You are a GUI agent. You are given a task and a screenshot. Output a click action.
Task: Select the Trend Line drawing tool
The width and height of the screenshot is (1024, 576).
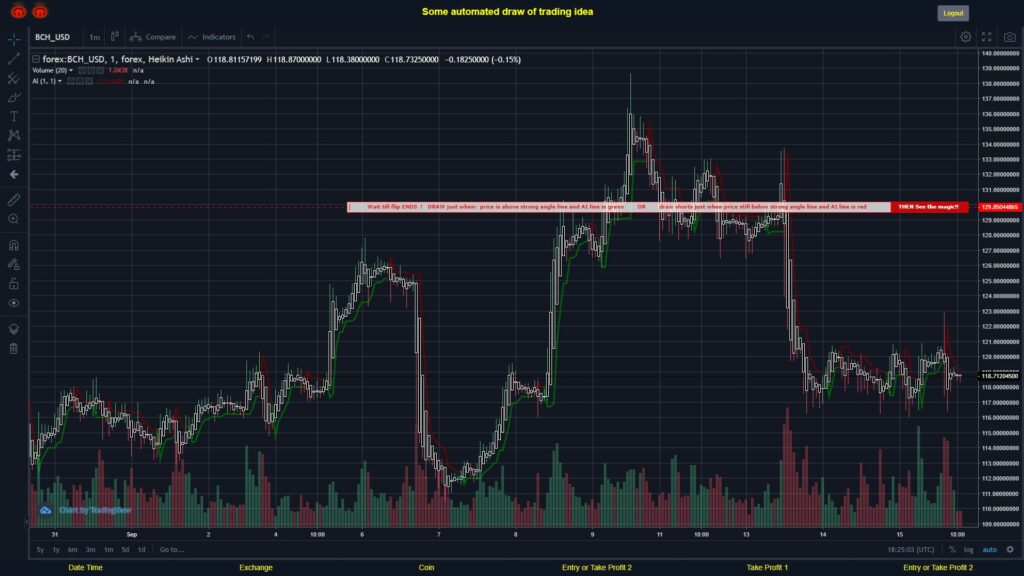(x=13, y=58)
